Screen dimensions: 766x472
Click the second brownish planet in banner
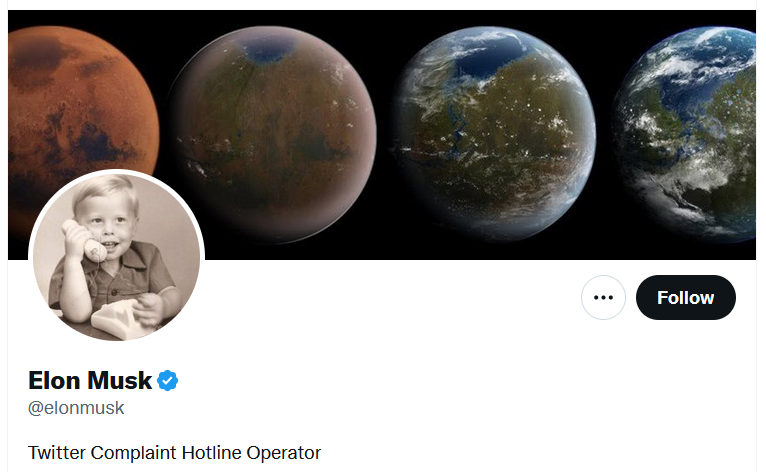273,134
